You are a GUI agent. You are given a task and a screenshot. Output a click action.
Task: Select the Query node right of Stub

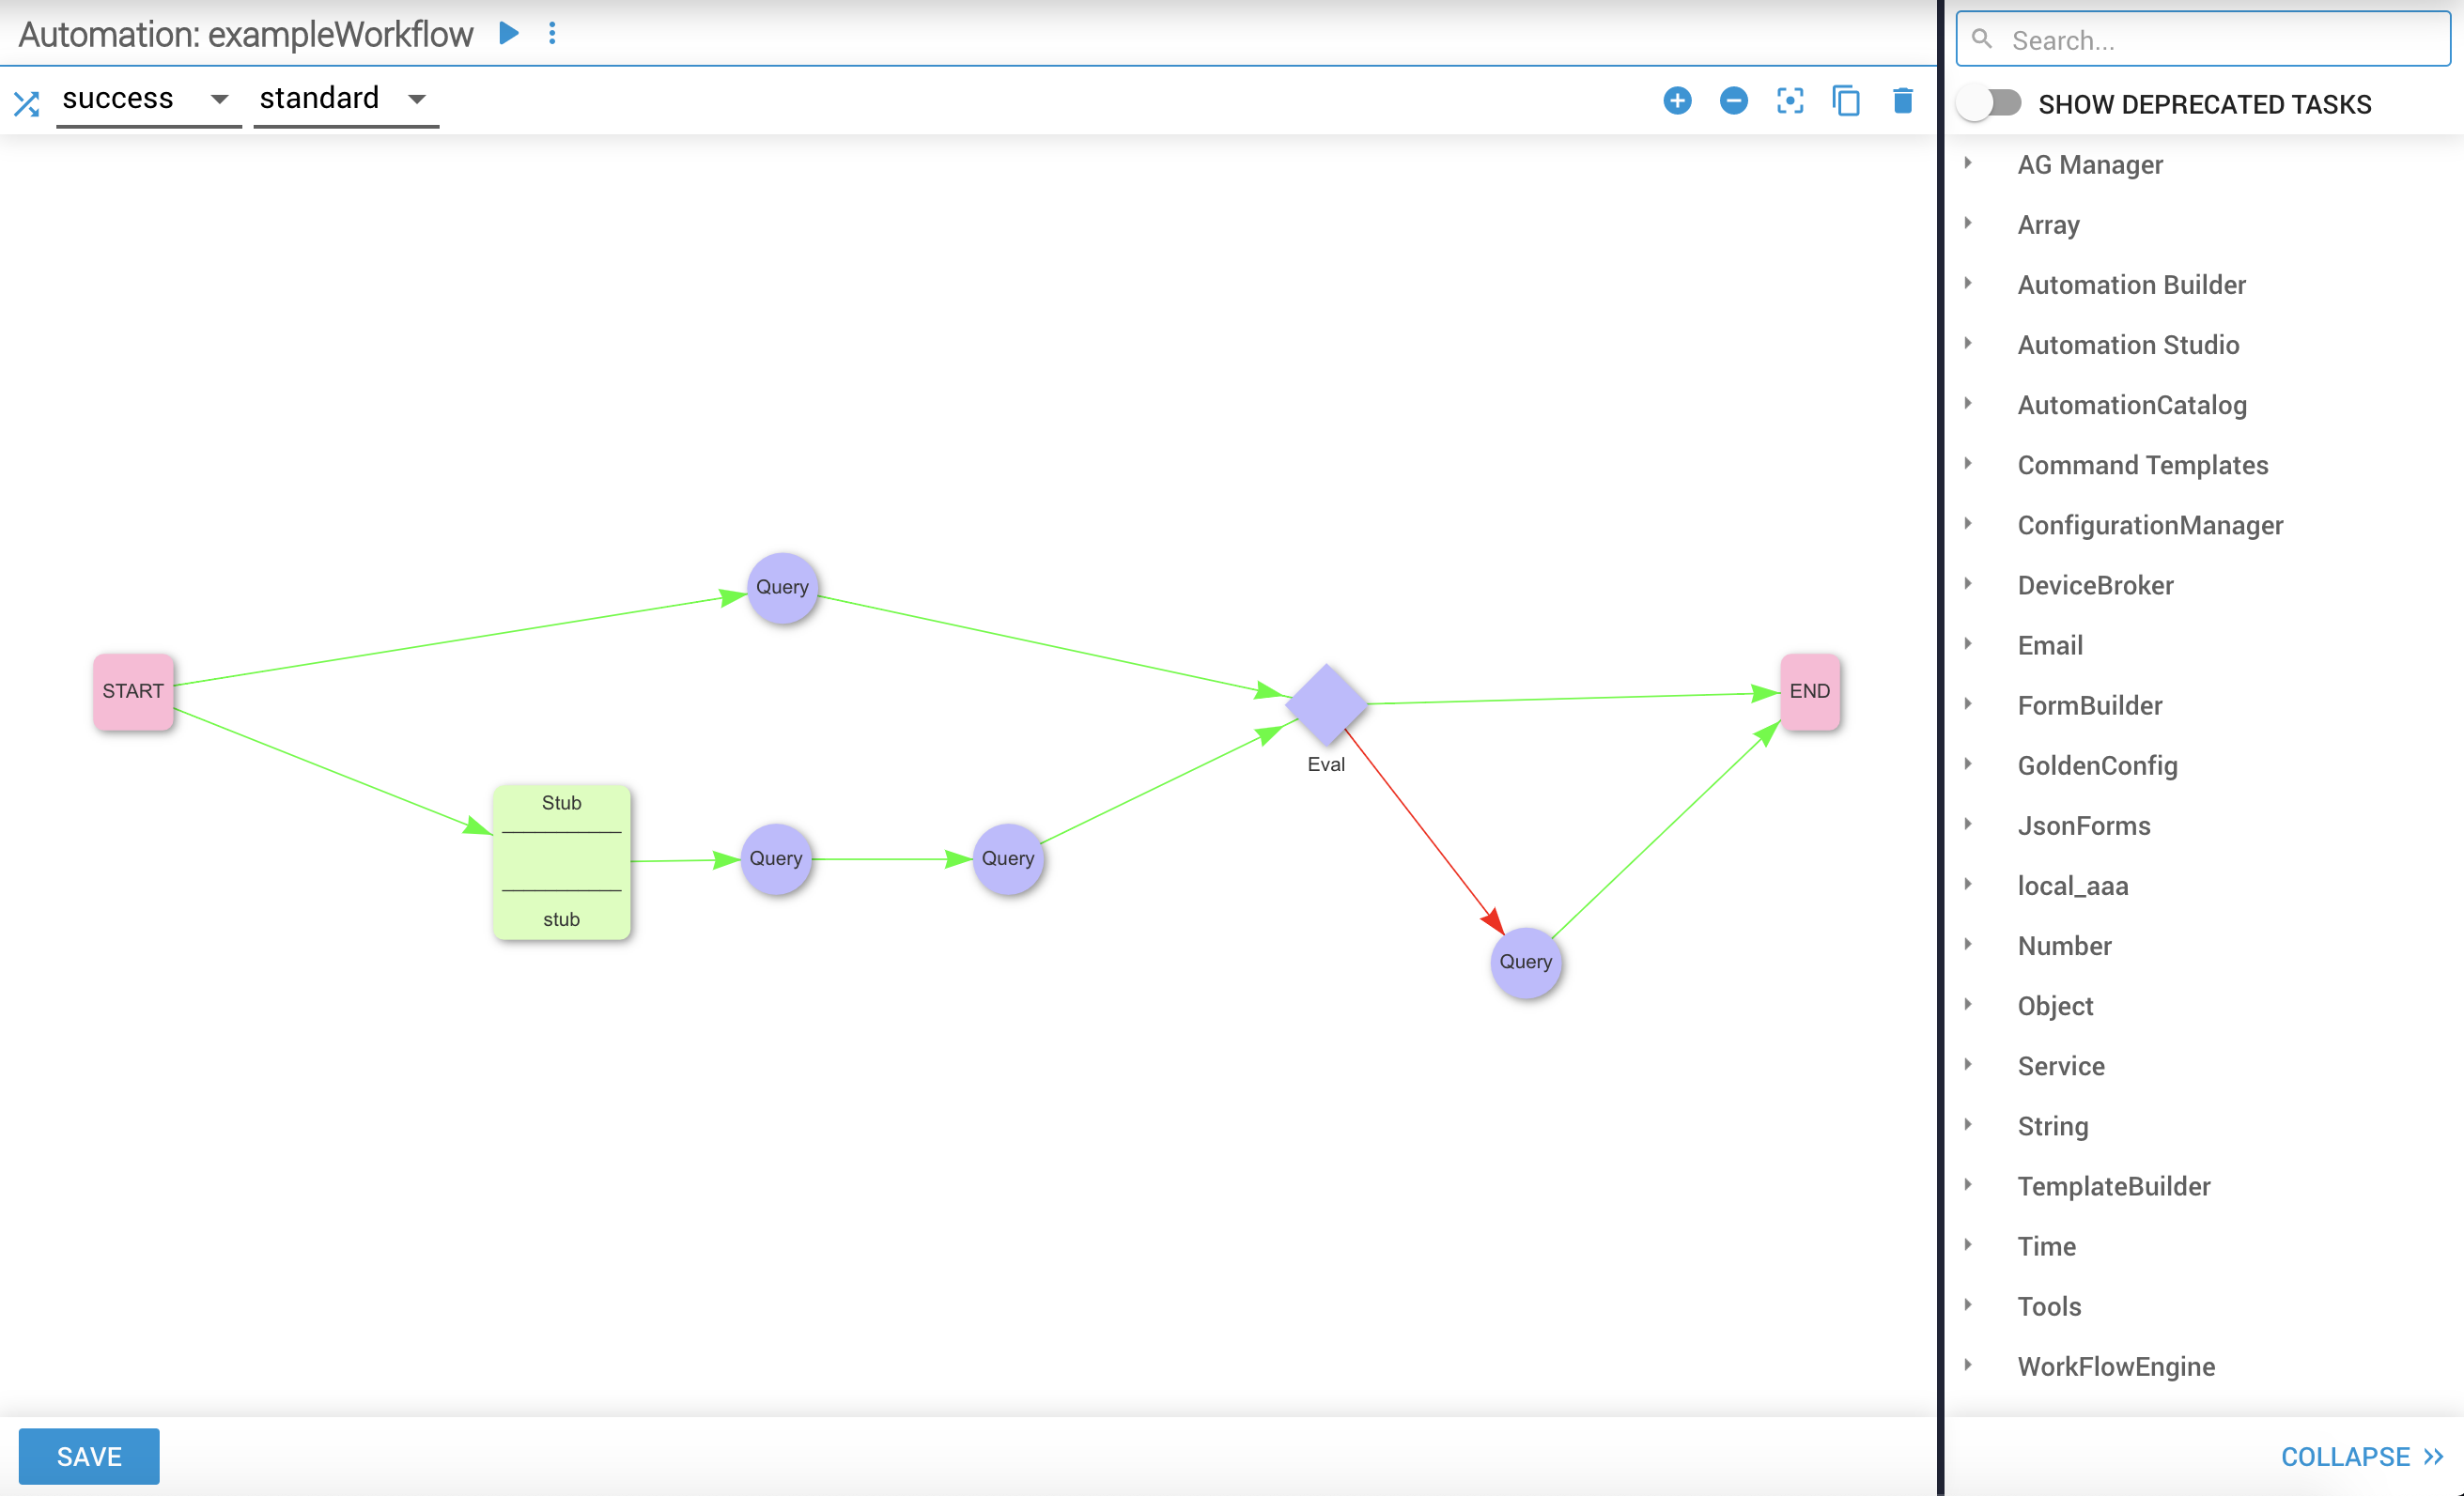(776, 858)
